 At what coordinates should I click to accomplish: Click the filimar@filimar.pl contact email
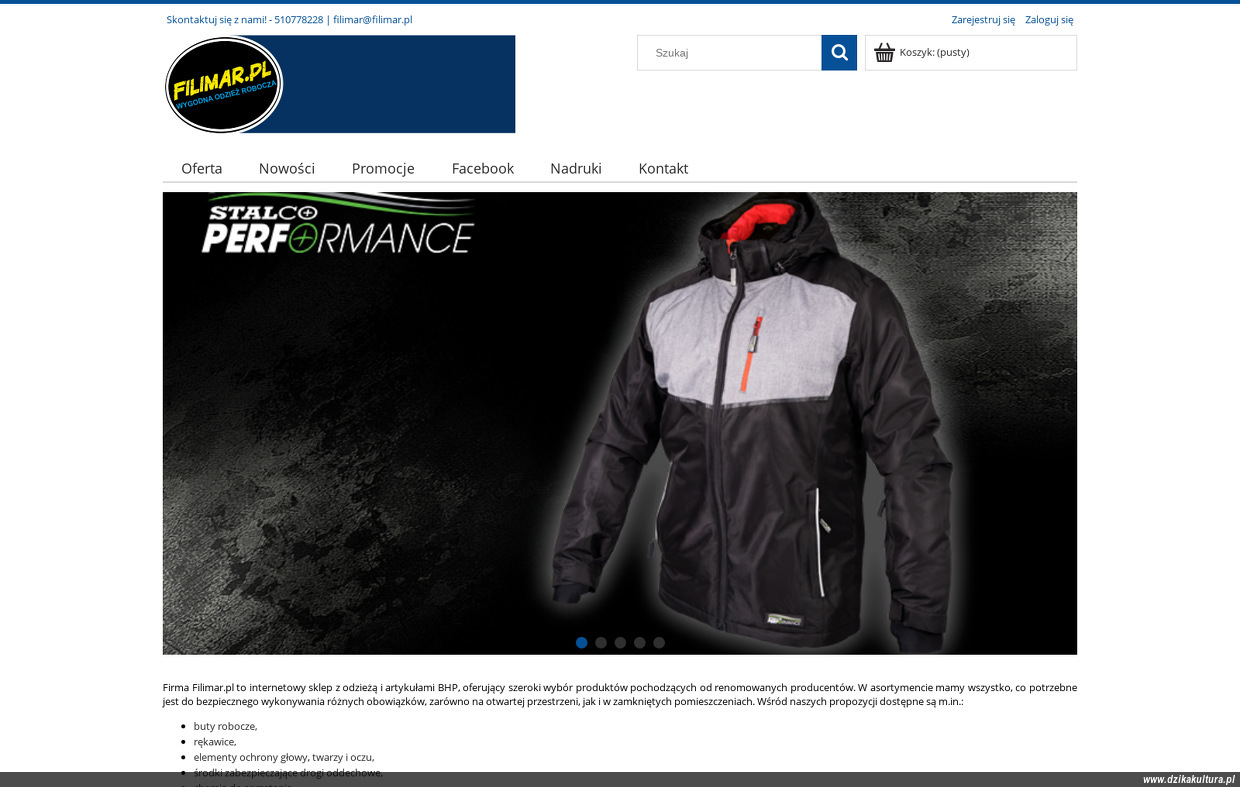pyautogui.click(x=373, y=19)
